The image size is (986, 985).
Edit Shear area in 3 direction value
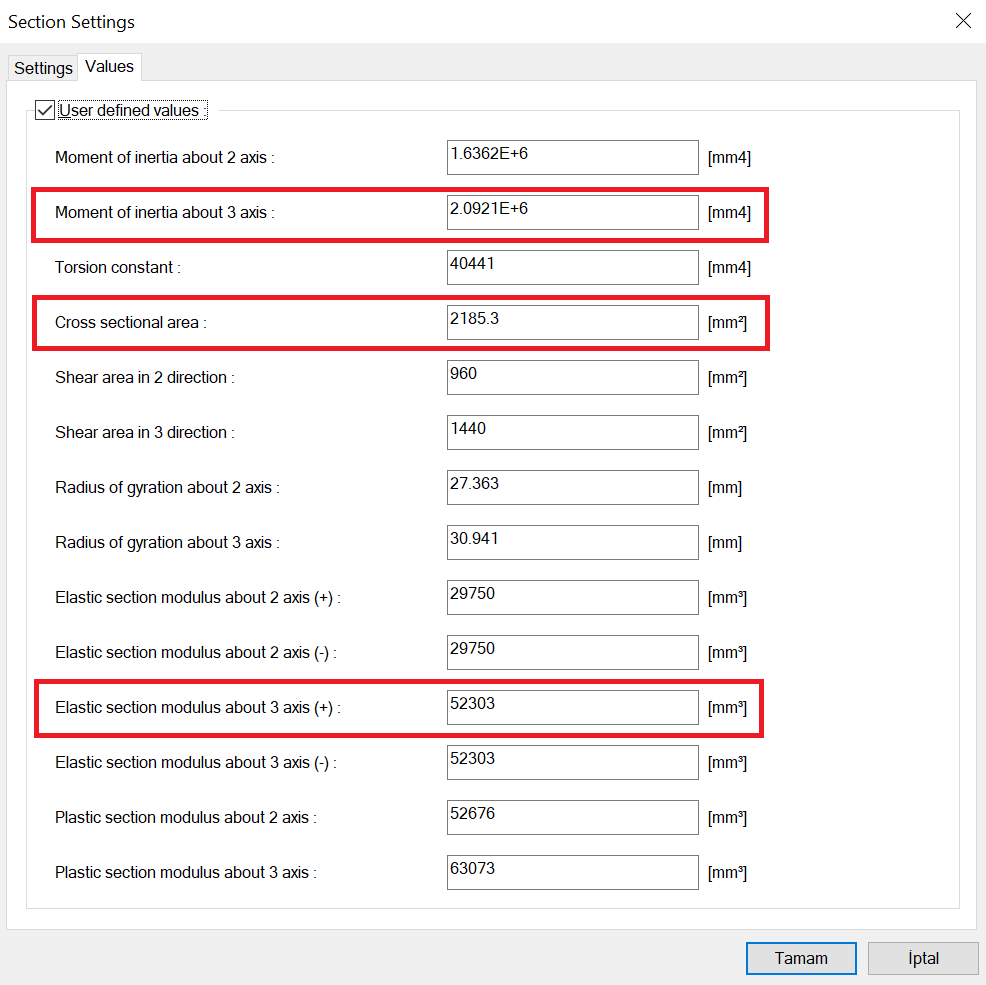(572, 432)
